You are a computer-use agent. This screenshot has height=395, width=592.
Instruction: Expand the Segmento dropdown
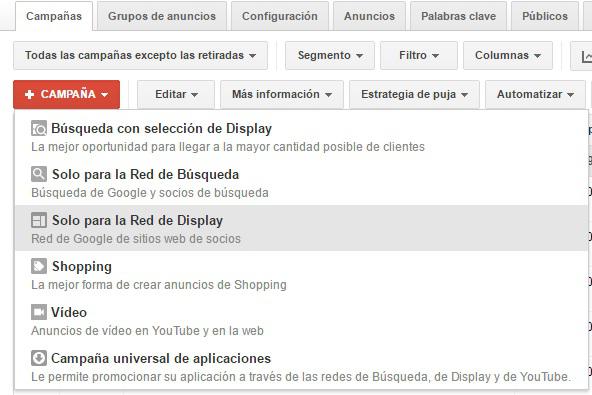point(330,56)
